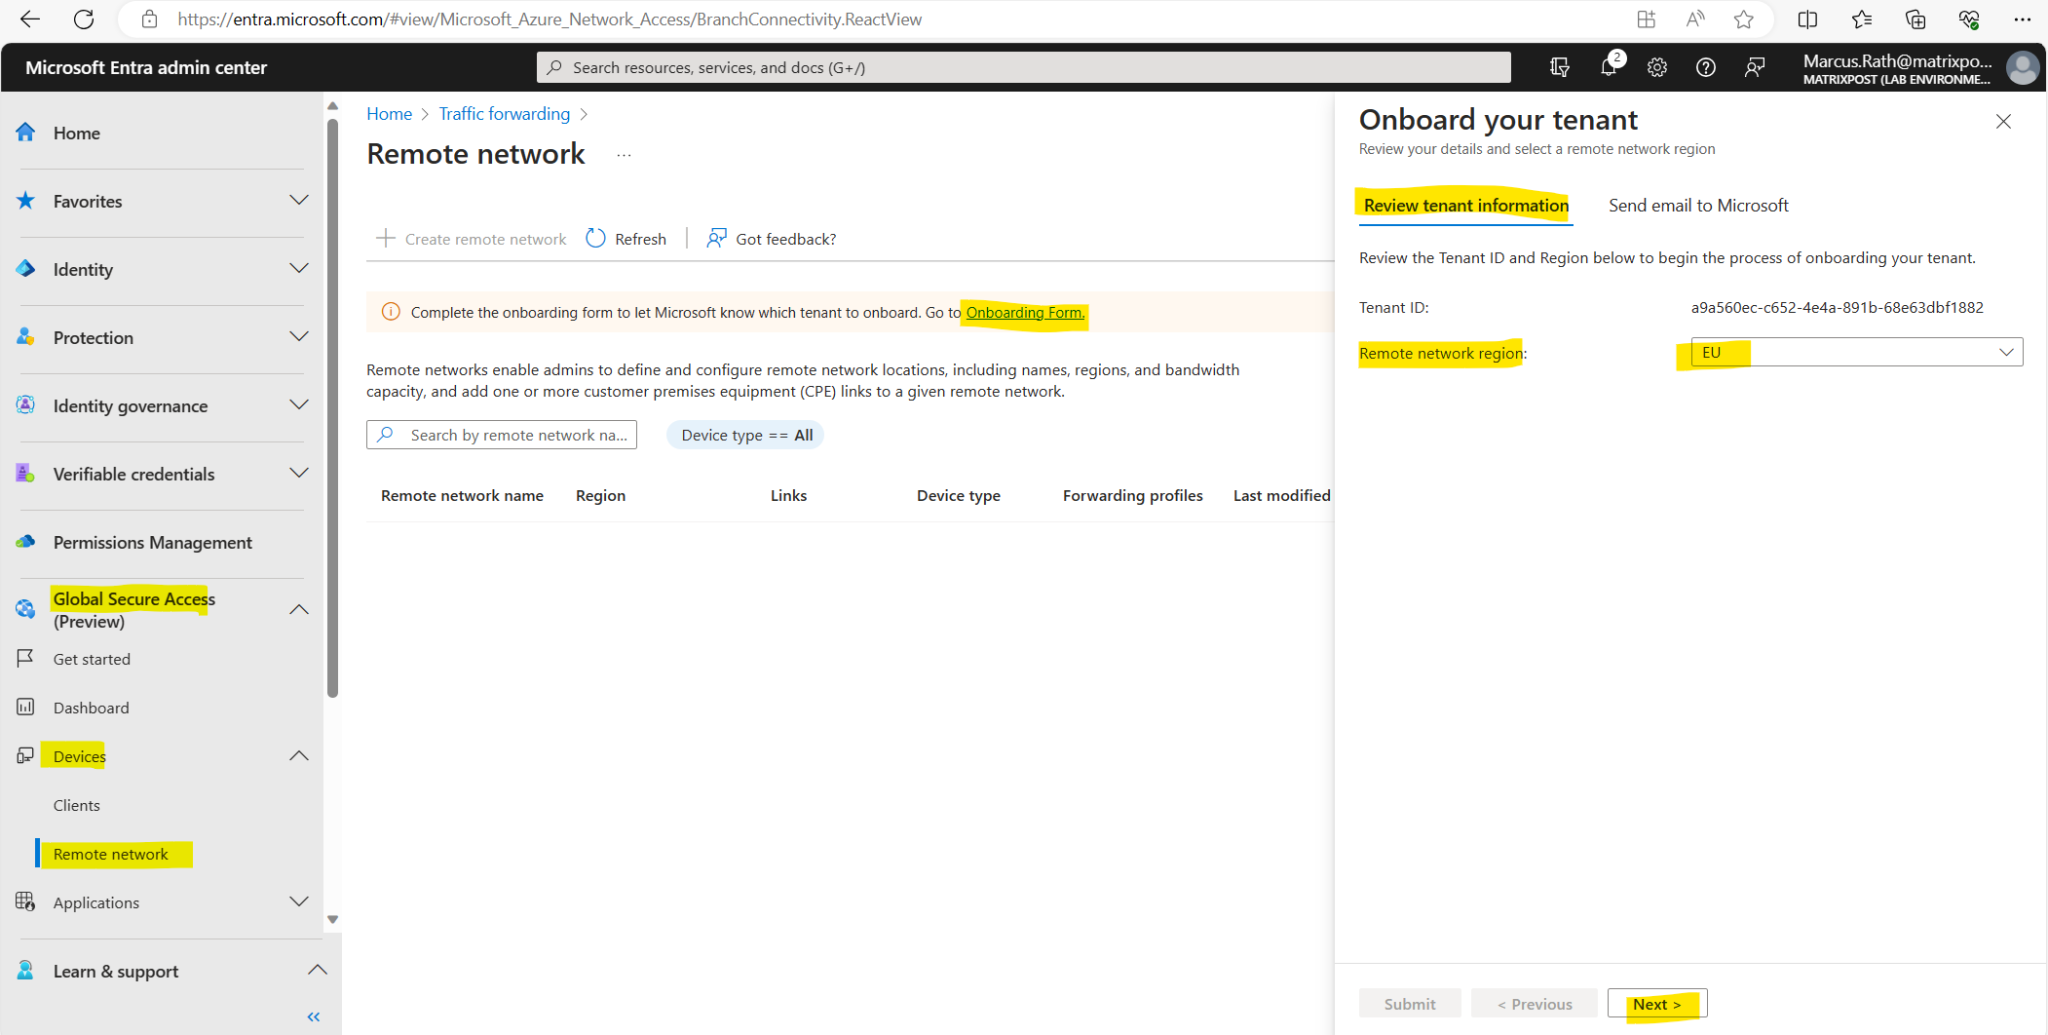Select the Identity icon in navigation

coord(25,268)
